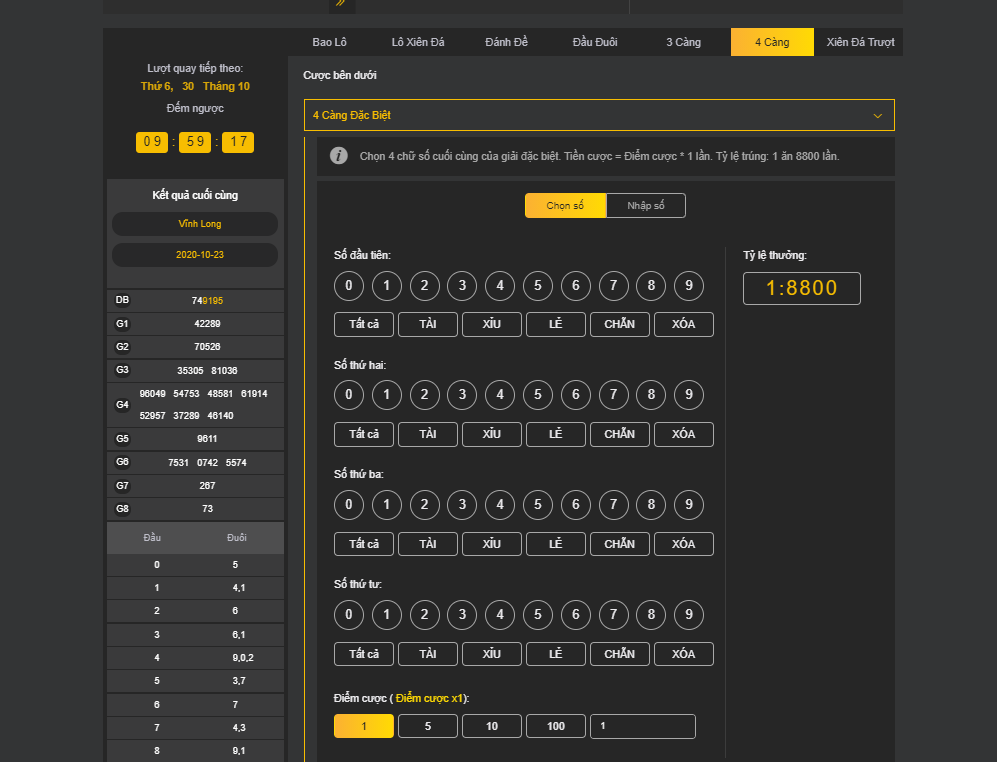Screen dimensions: 997x762
Task: Open the Bao Lô tab
Action: coord(329,42)
